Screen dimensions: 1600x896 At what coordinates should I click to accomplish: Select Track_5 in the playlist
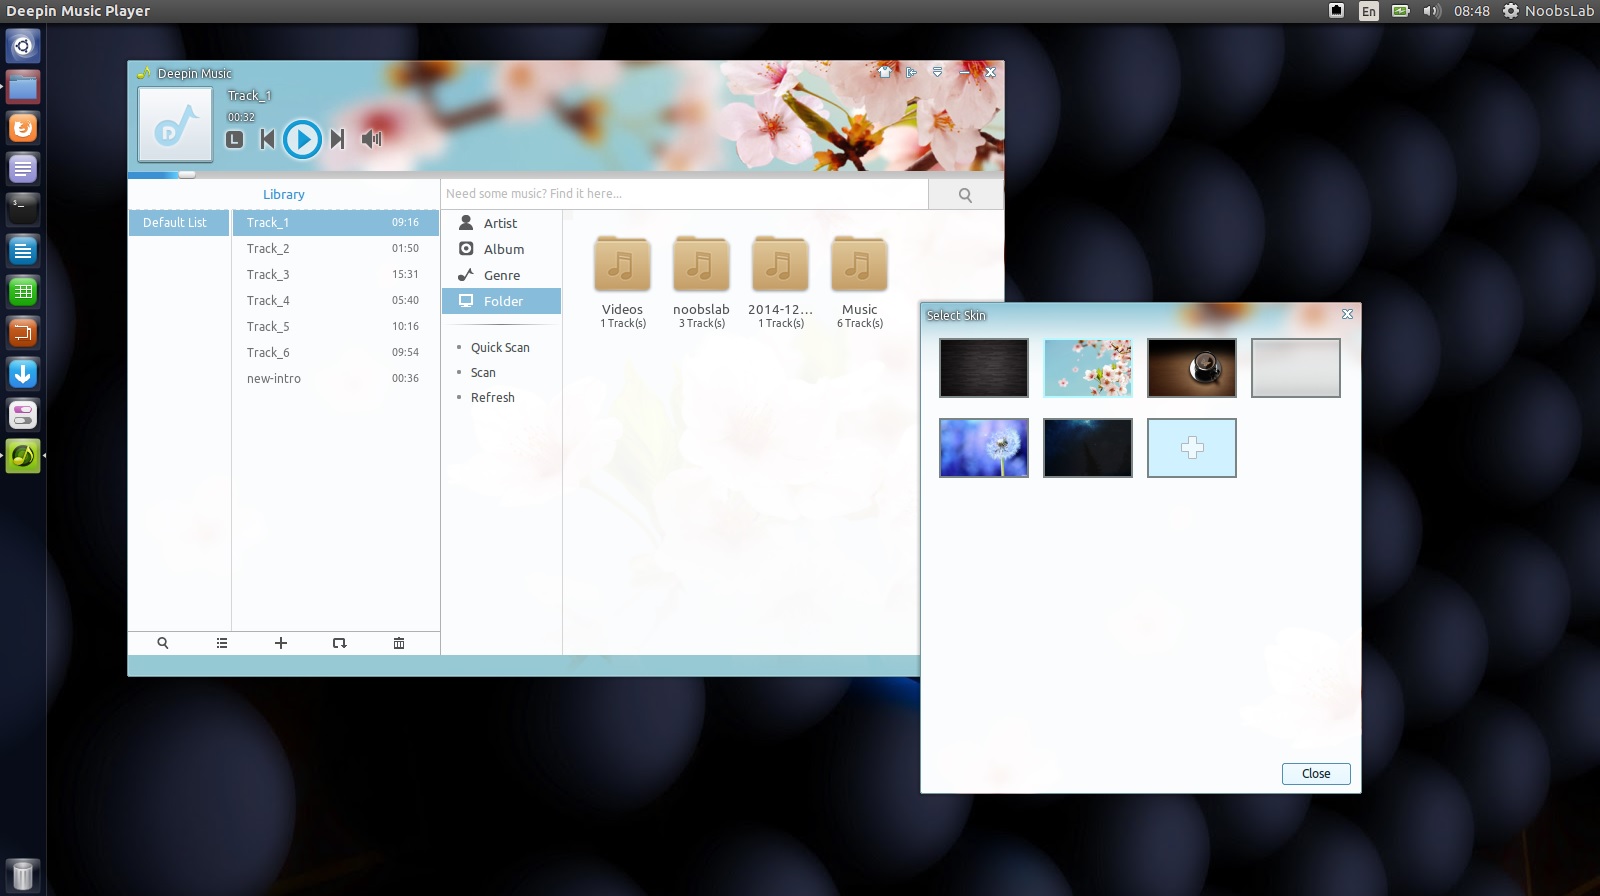(x=335, y=326)
